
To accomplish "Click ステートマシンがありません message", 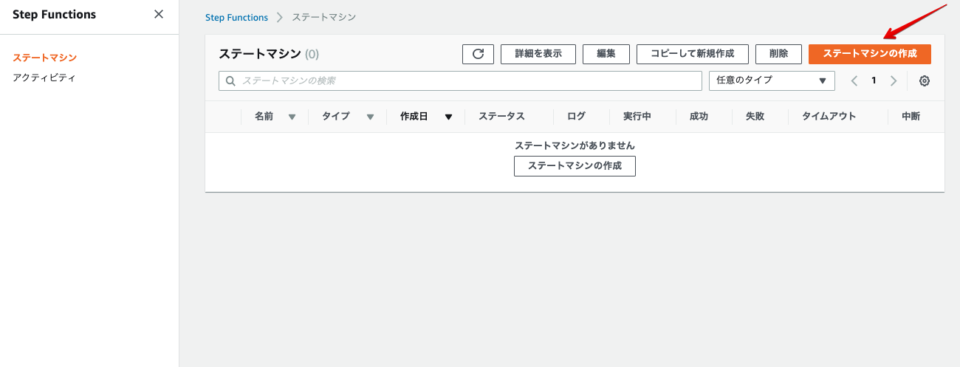I will pyautogui.click(x=575, y=146).
